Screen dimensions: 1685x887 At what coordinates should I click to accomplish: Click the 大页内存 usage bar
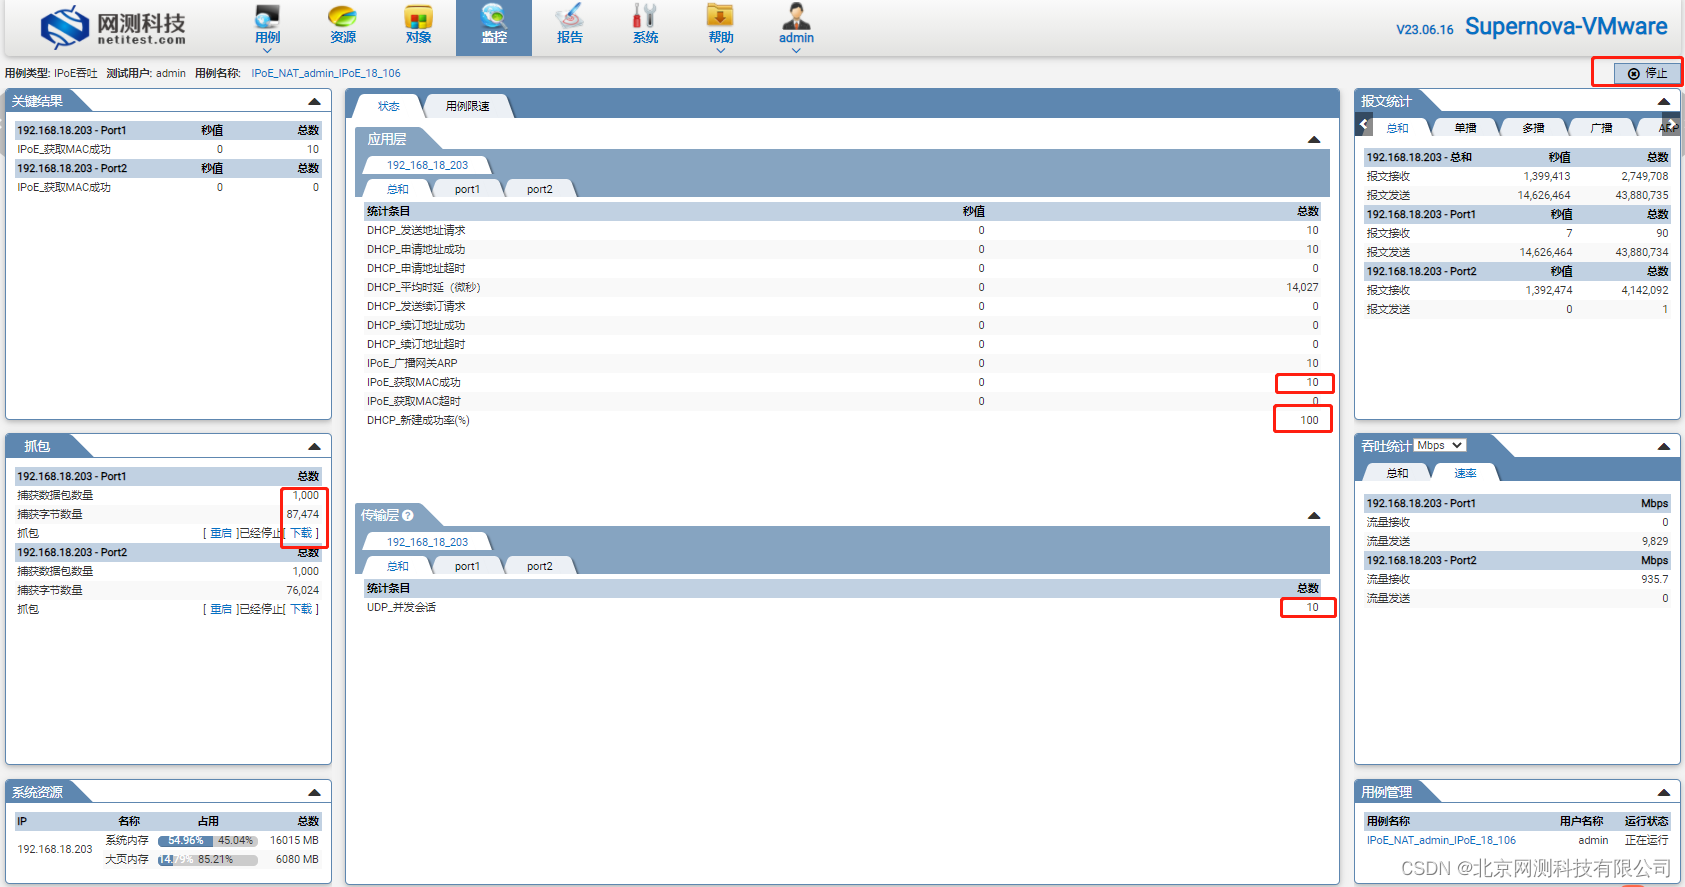[x=208, y=859]
